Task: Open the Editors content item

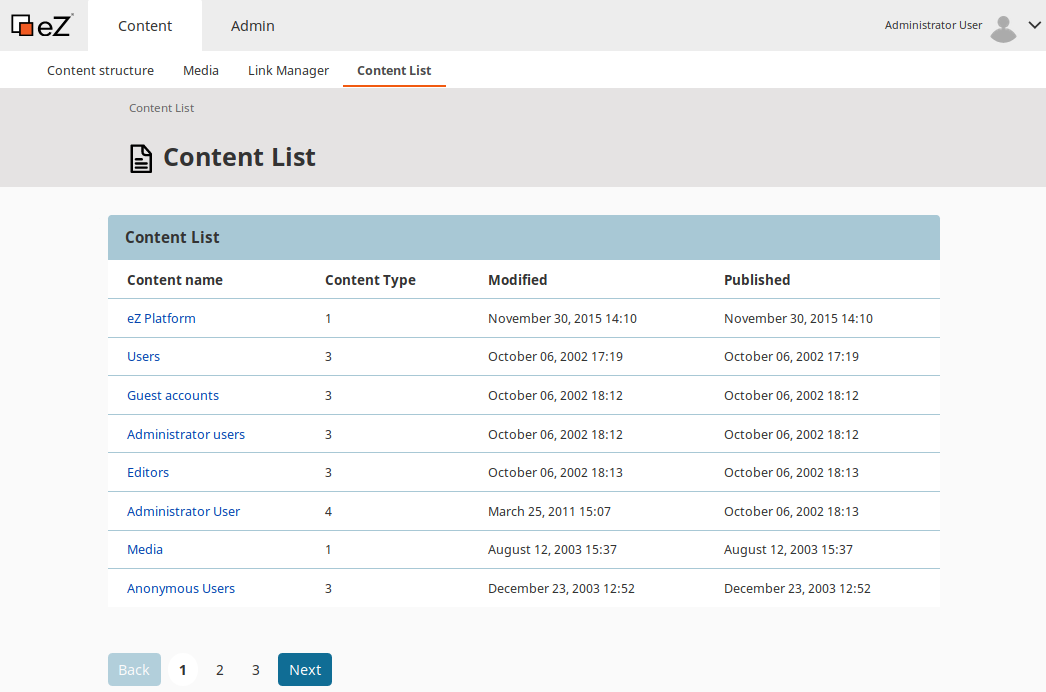Action: point(148,472)
